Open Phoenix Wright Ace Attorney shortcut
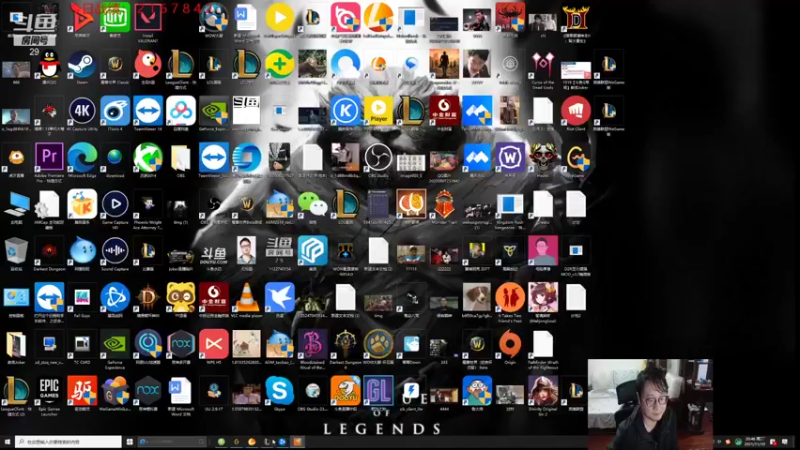Viewport: 800px width, 450px height. [147, 204]
